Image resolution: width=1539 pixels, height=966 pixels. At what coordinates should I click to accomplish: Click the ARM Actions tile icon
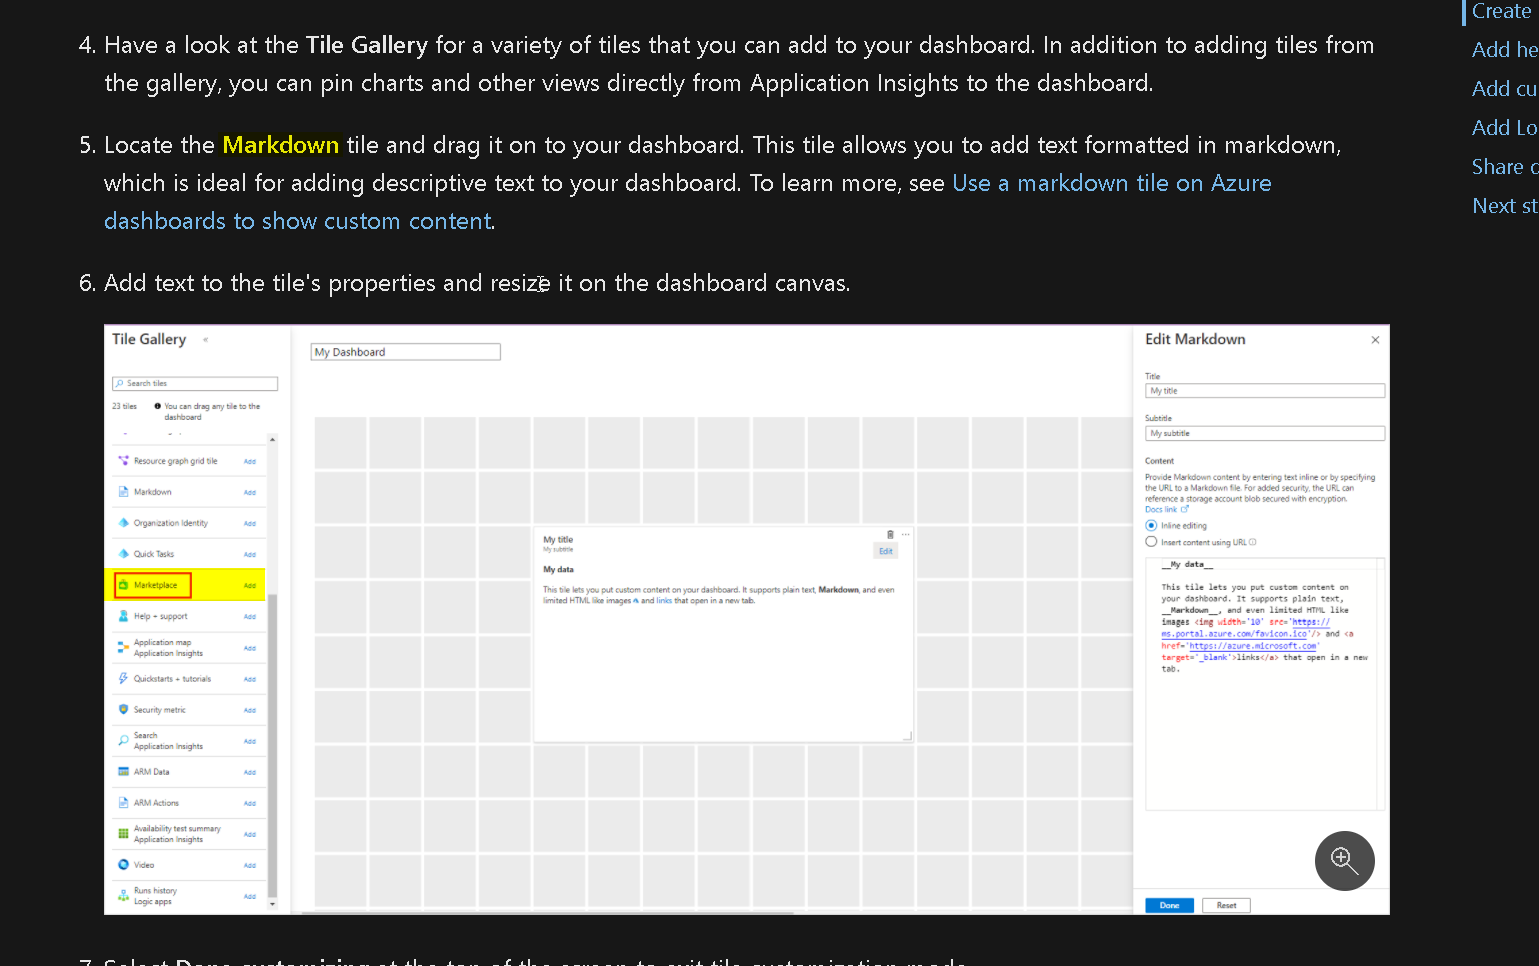click(122, 802)
